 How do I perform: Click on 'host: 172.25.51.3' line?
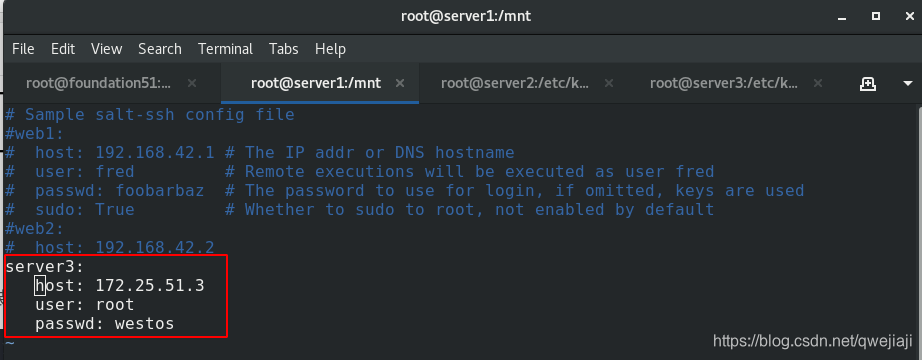[x=119, y=286]
